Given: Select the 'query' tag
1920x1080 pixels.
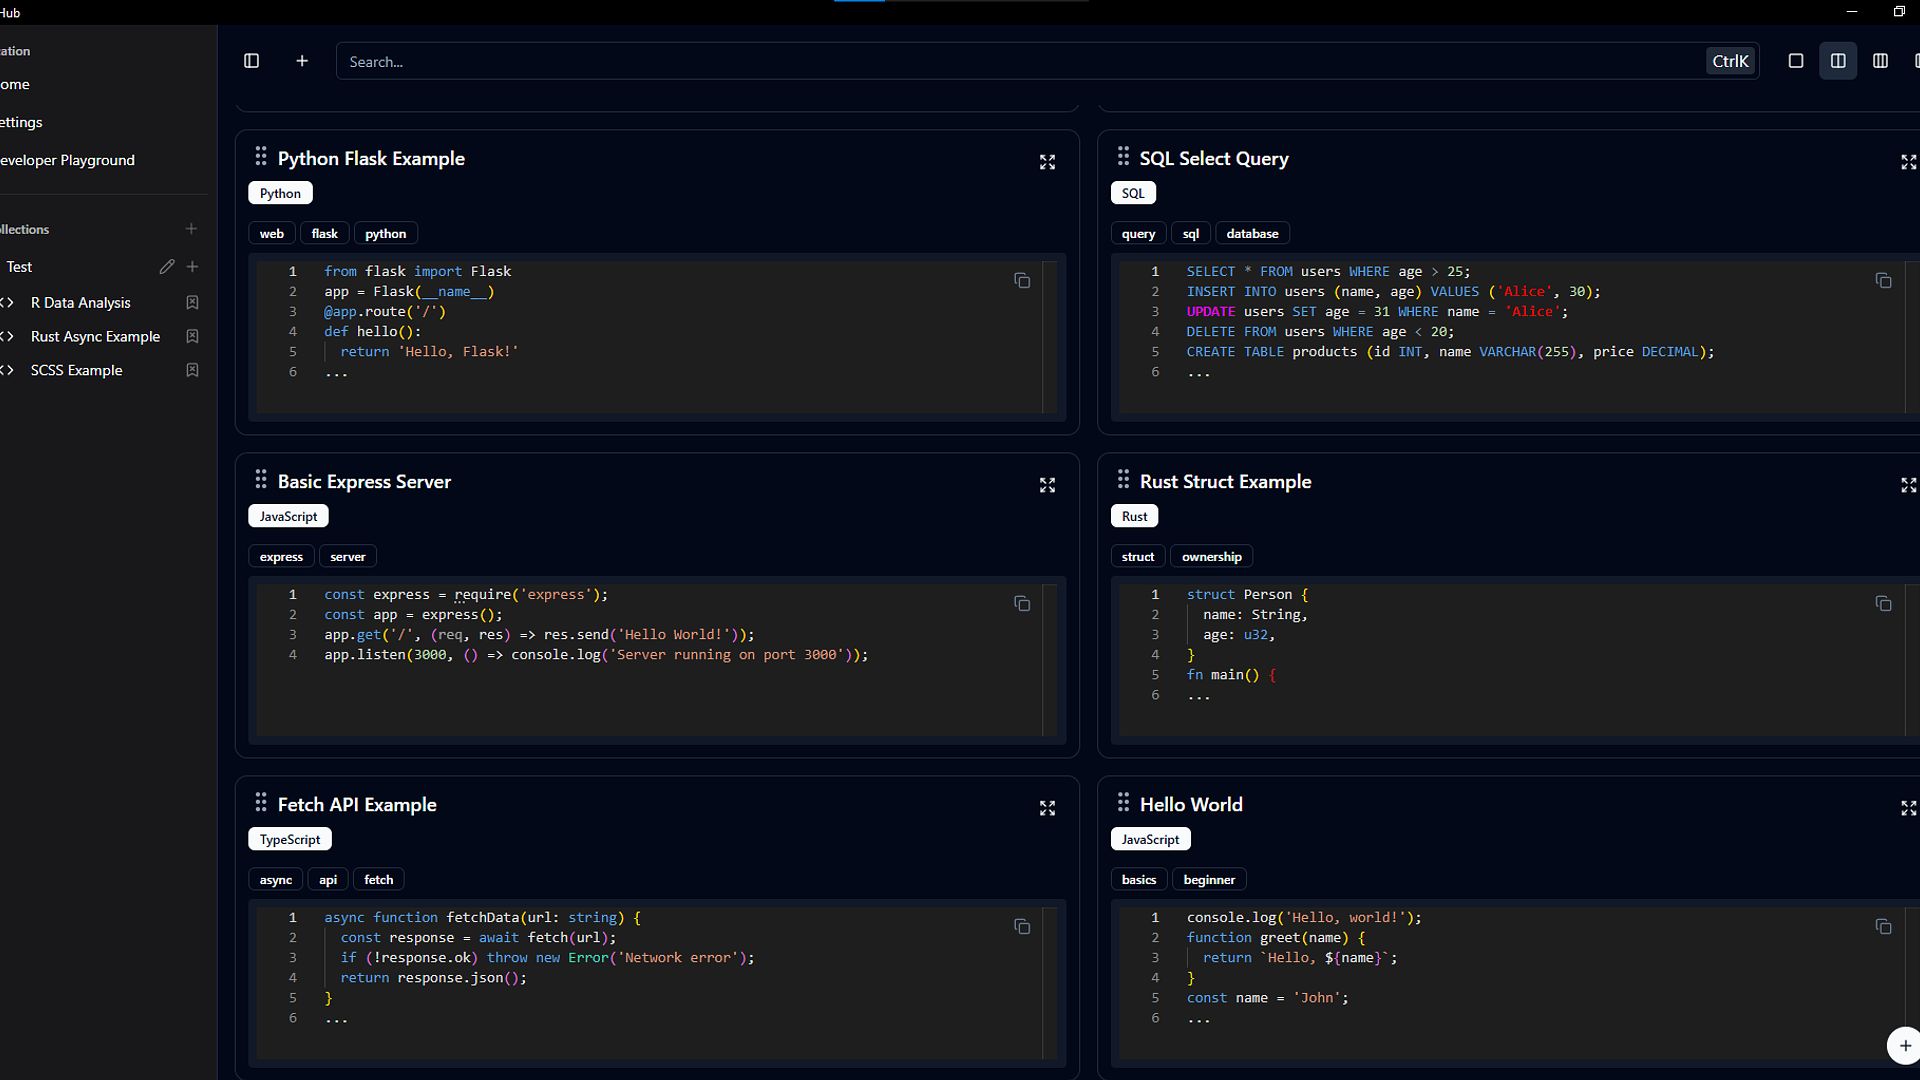Looking at the screenshot, I should coord(1138,234).
